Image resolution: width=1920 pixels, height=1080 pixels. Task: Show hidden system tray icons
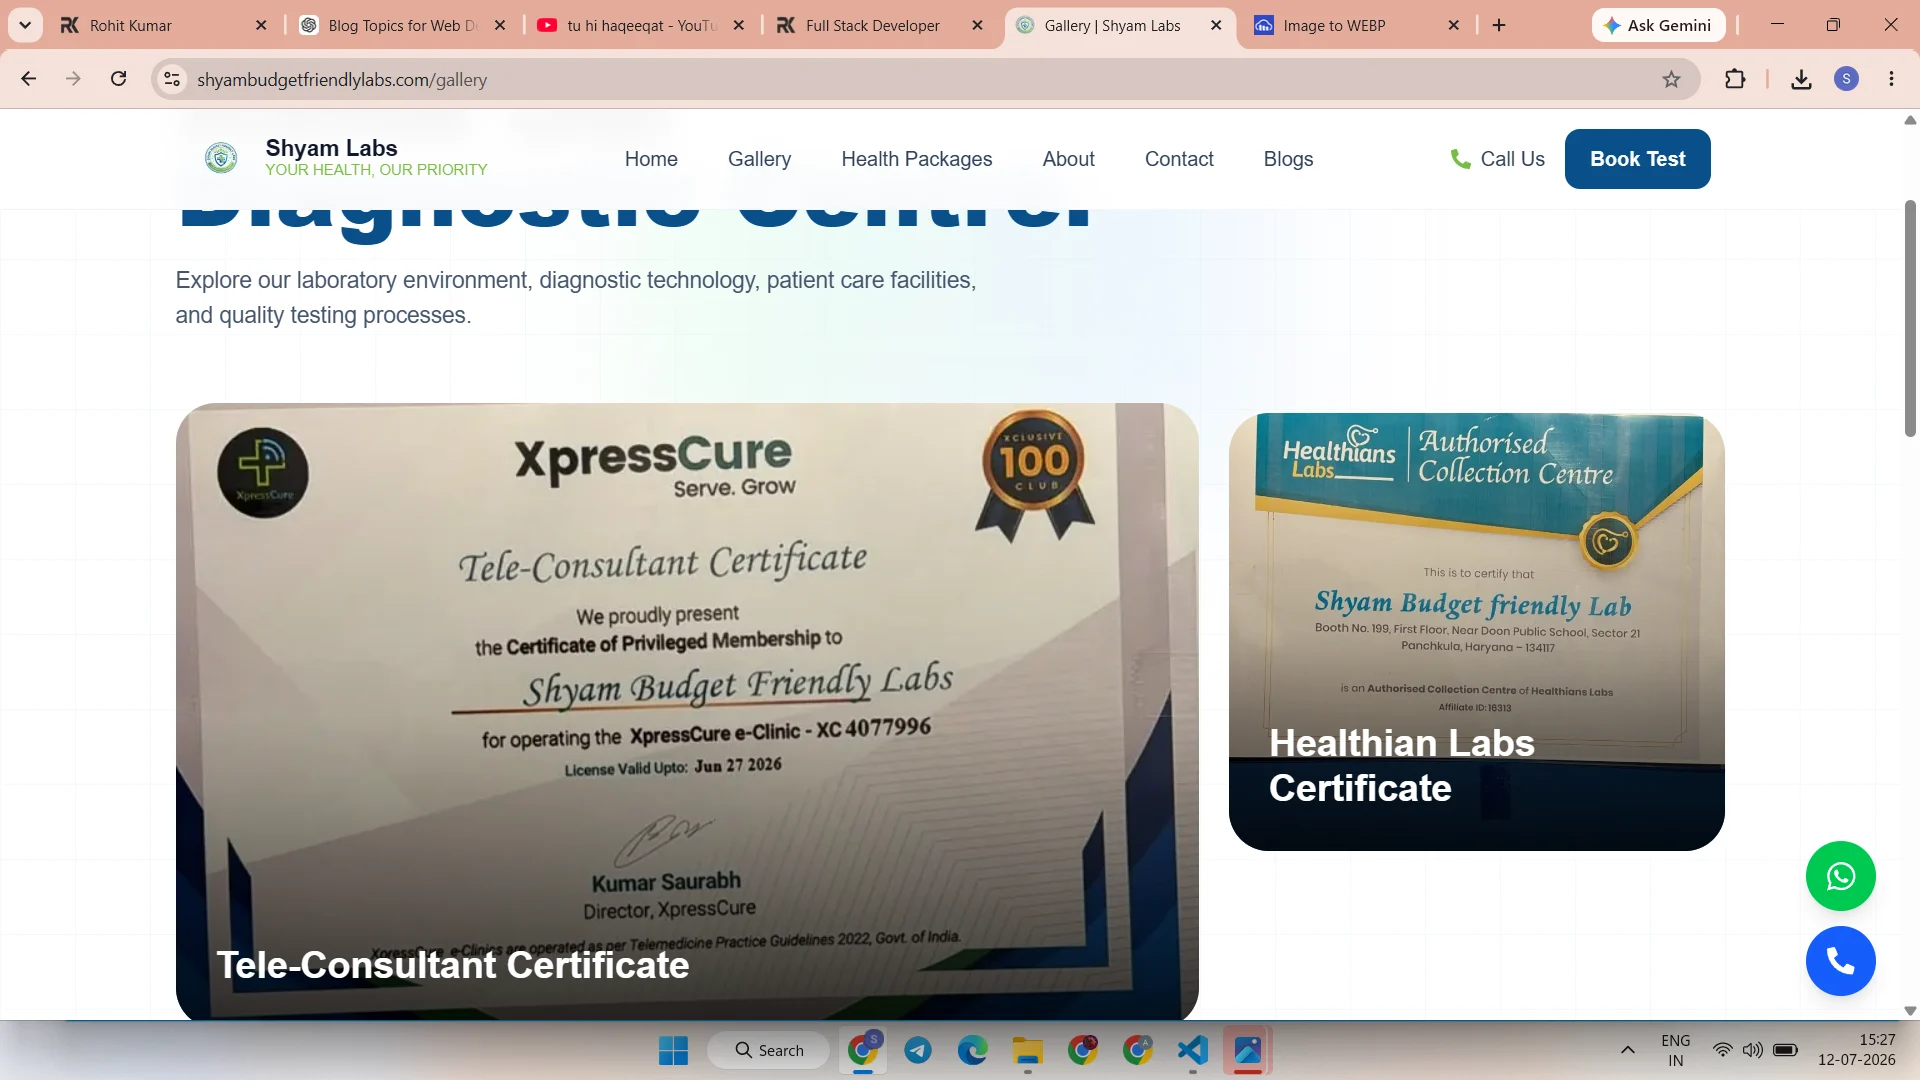tap(1628, 1050)
